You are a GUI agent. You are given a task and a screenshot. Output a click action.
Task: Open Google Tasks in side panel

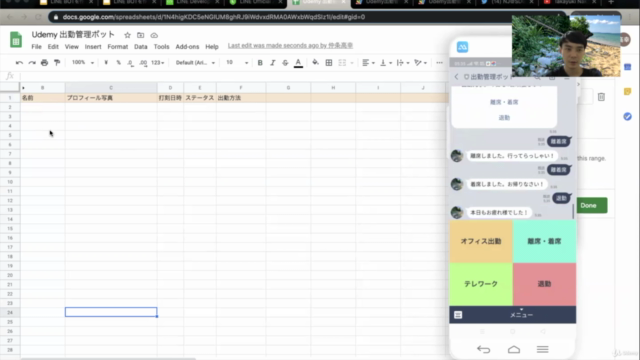pos(627,117)
